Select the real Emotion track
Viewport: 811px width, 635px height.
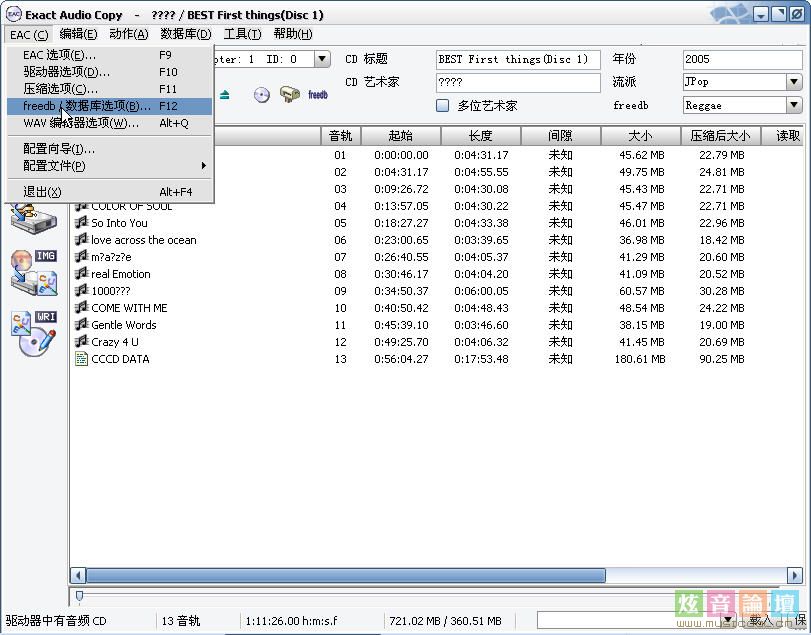[435, 274]
